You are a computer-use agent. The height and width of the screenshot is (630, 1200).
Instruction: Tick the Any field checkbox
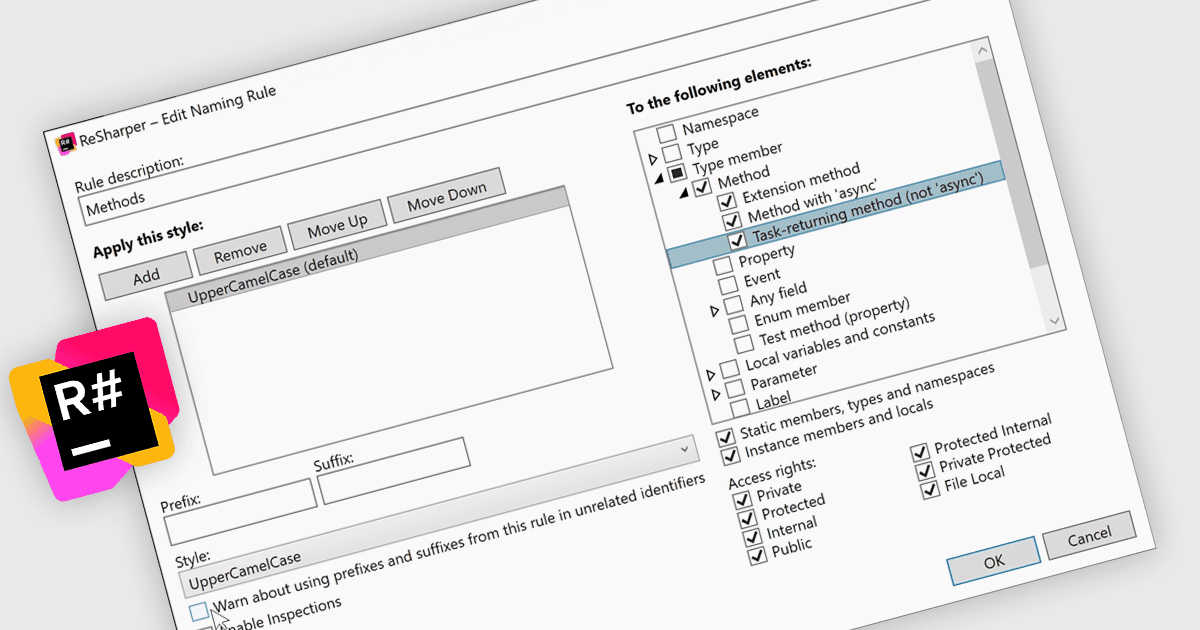[x=733, y=303]
